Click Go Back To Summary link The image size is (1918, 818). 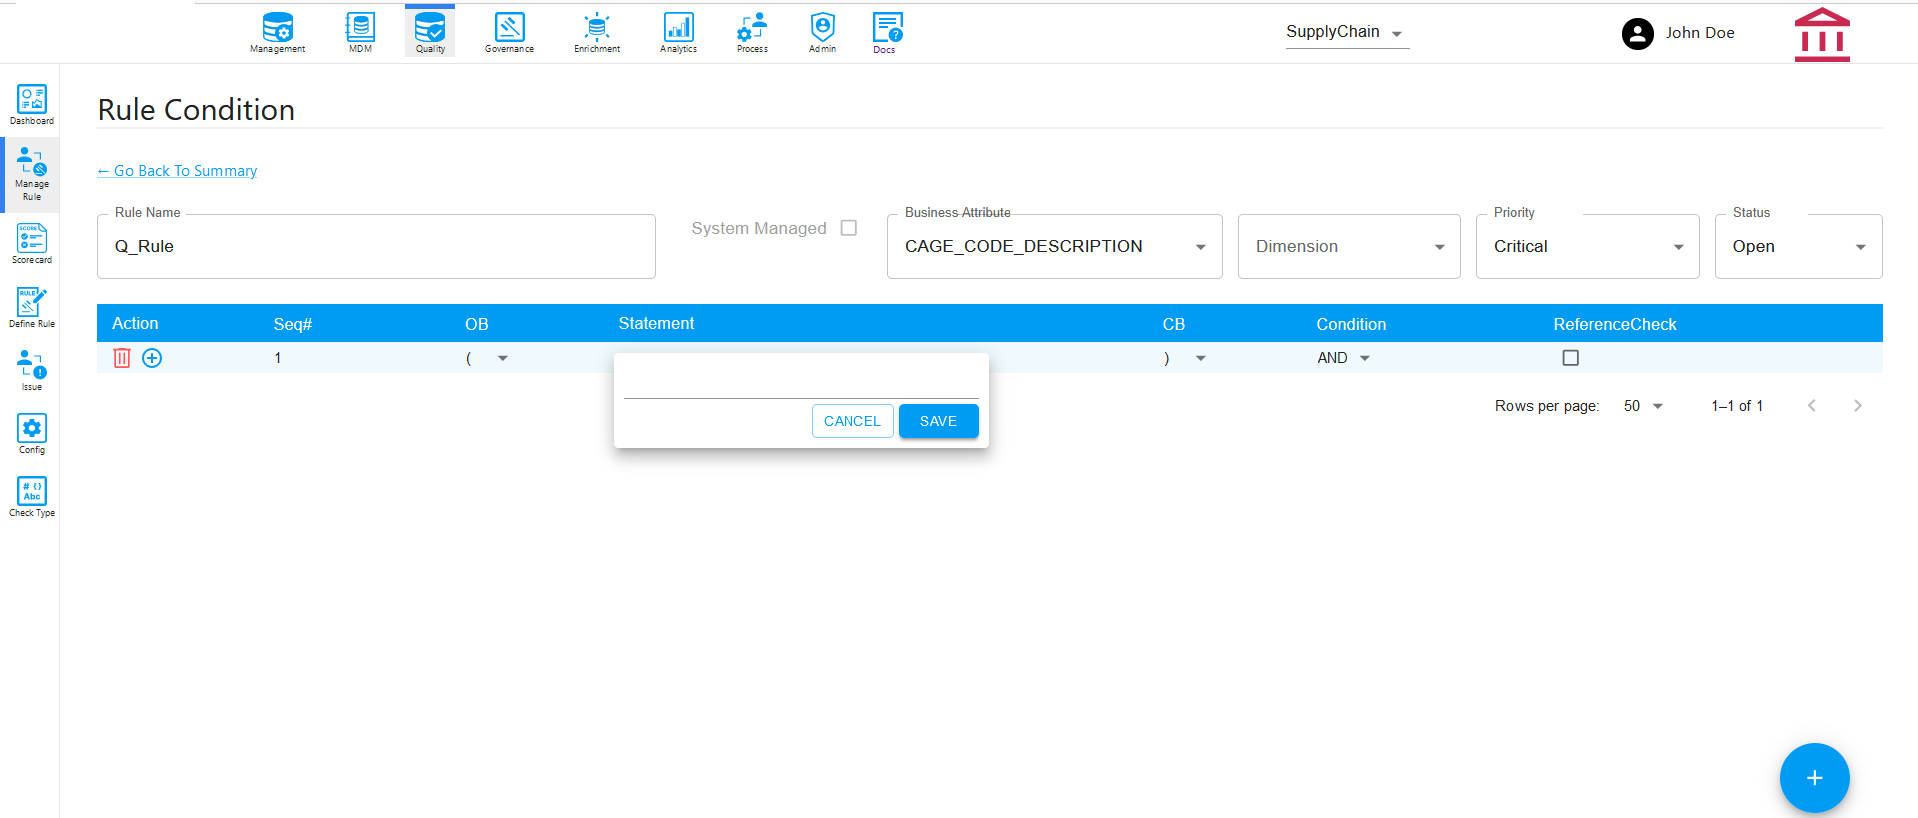pos(177,171)
